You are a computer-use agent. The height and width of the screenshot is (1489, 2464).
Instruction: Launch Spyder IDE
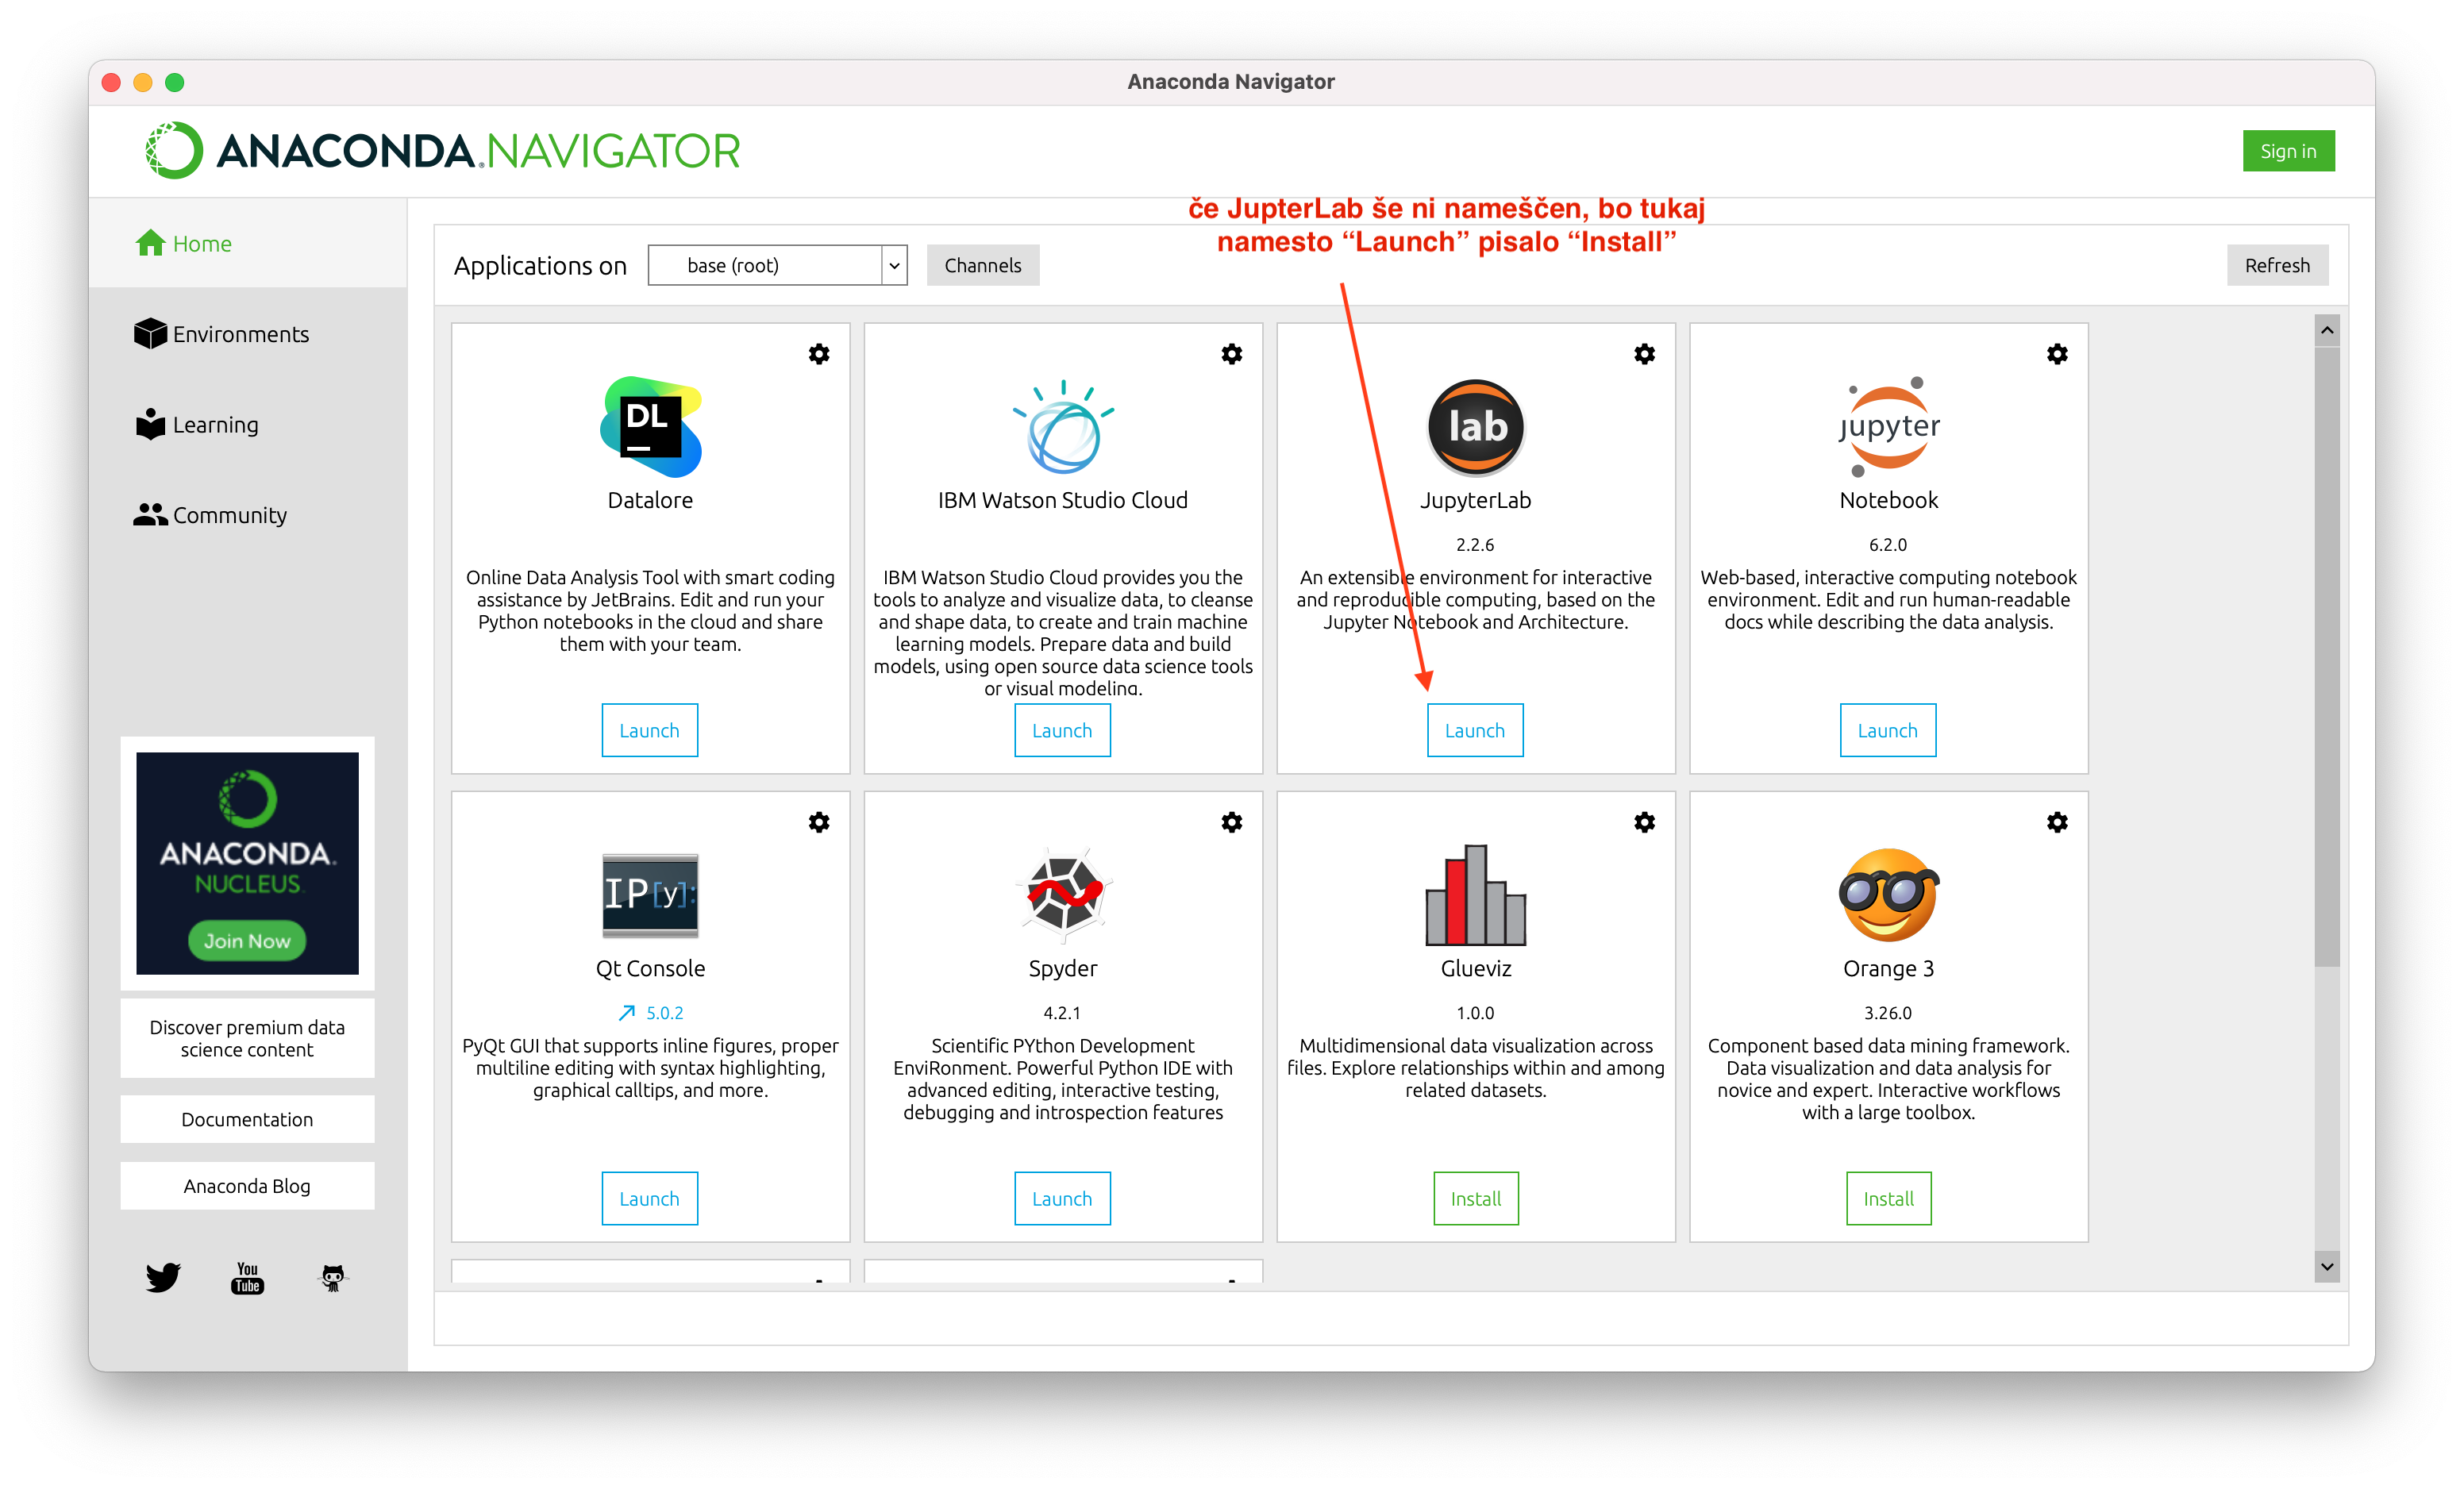point(1063,1197)
